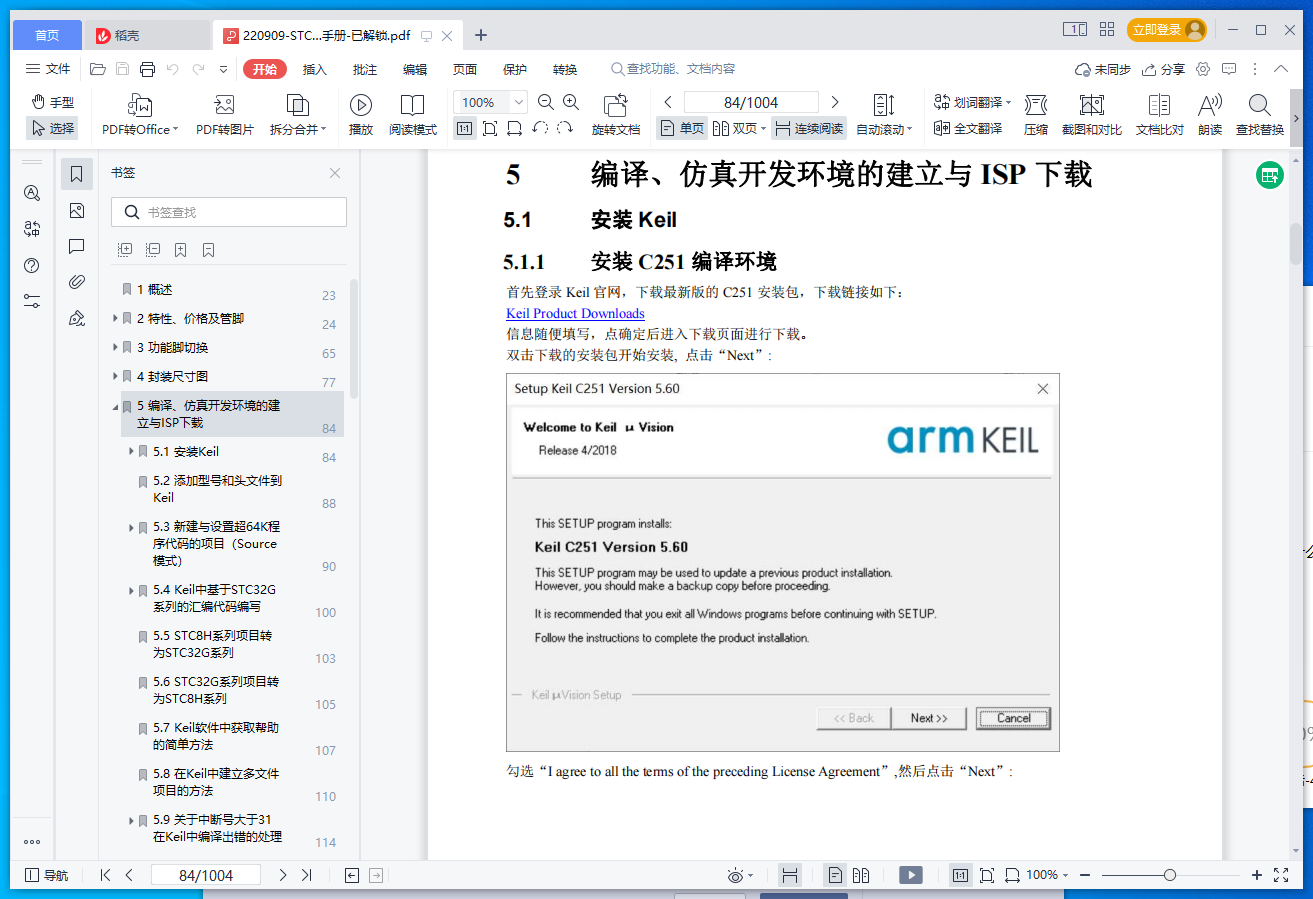
Task: Switch to 阅读模式 reading mode
Action: 413,115
